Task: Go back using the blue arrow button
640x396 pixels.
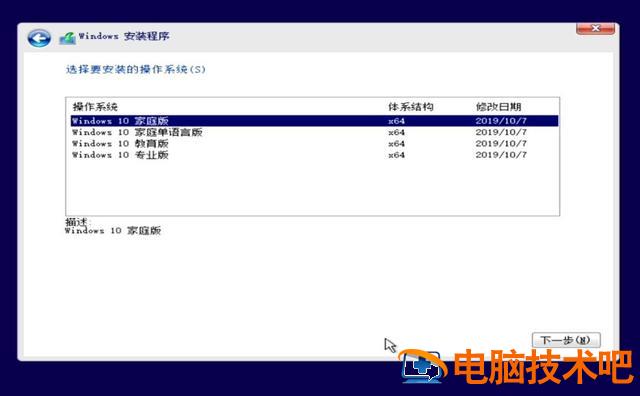Action: point(39,38)
